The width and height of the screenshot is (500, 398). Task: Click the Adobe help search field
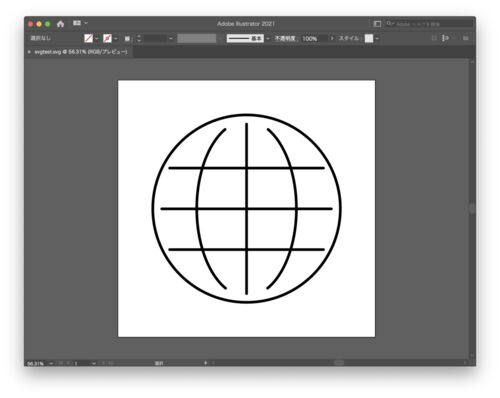[x=429, y=24]
